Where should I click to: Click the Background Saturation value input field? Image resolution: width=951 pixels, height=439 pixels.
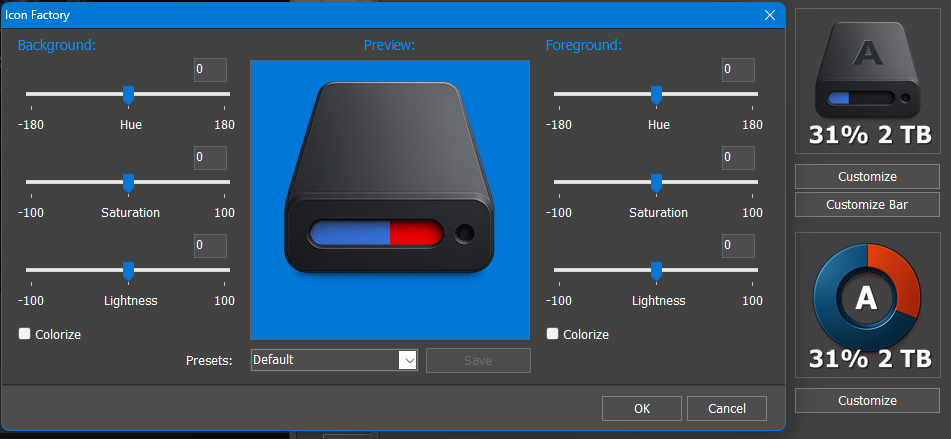point(210,158)
